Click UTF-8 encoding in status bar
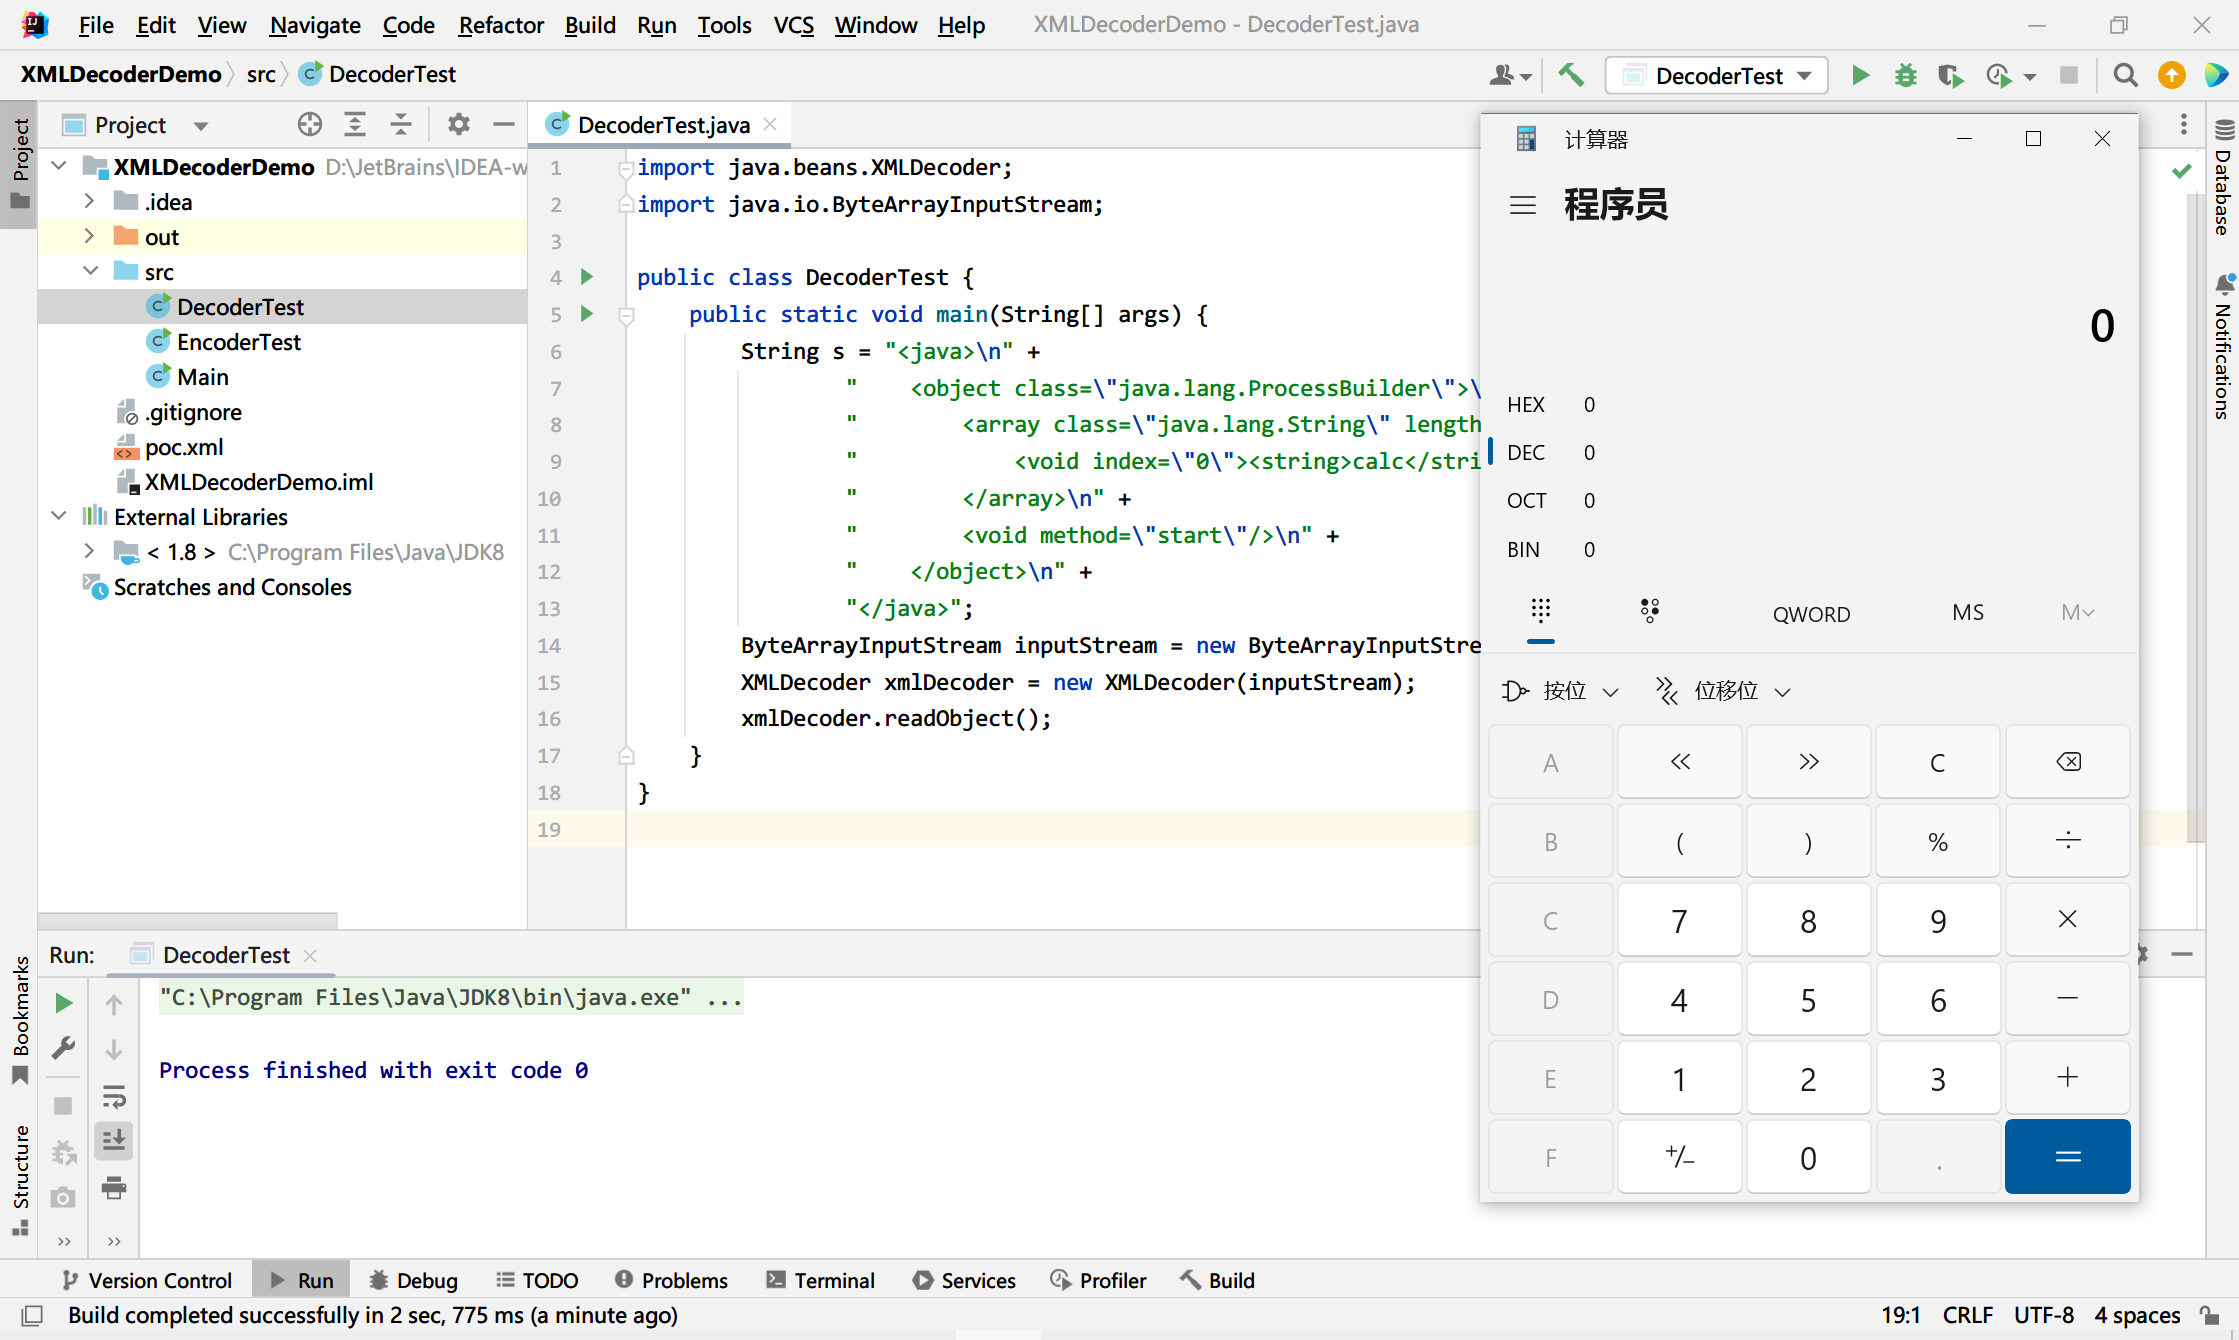 point(2044,1315)
